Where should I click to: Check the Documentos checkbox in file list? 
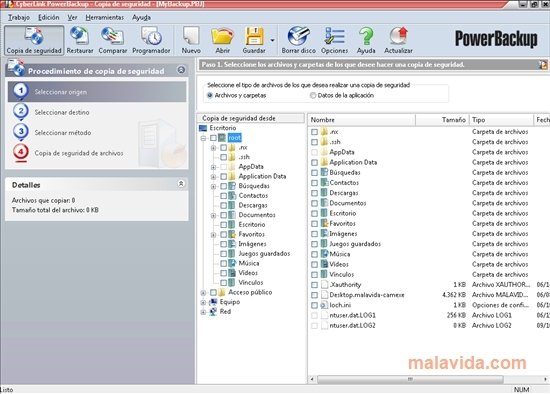coord(315,203)
